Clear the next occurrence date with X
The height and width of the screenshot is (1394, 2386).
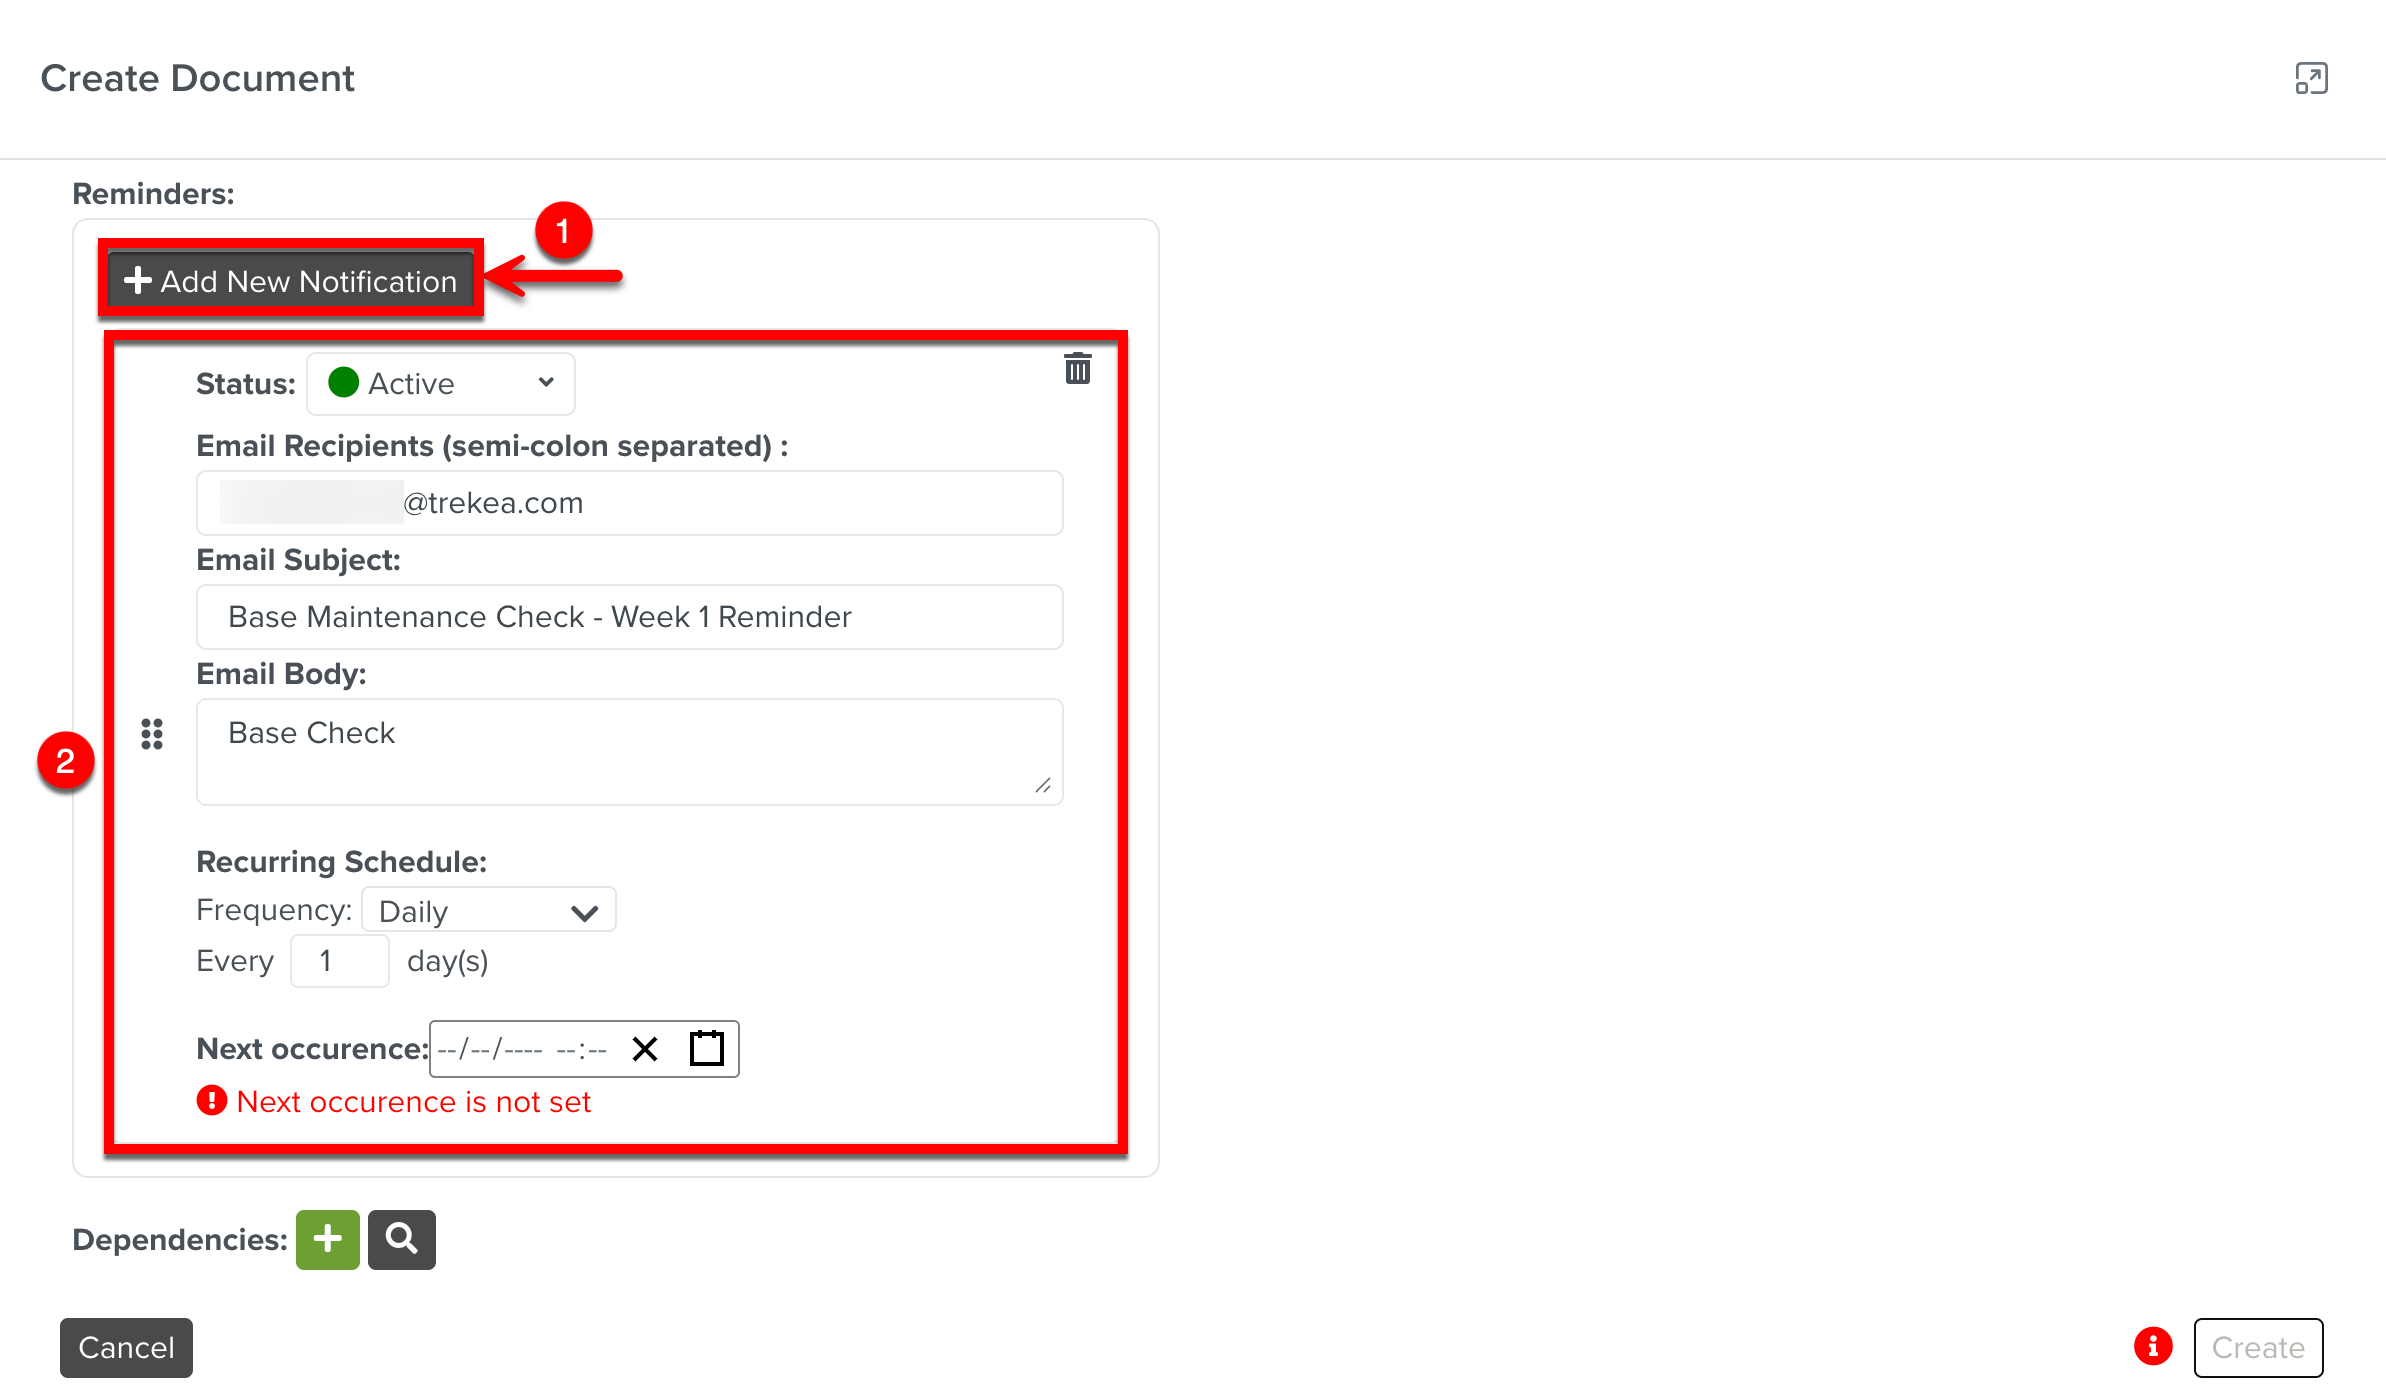tap(645, 1049)
